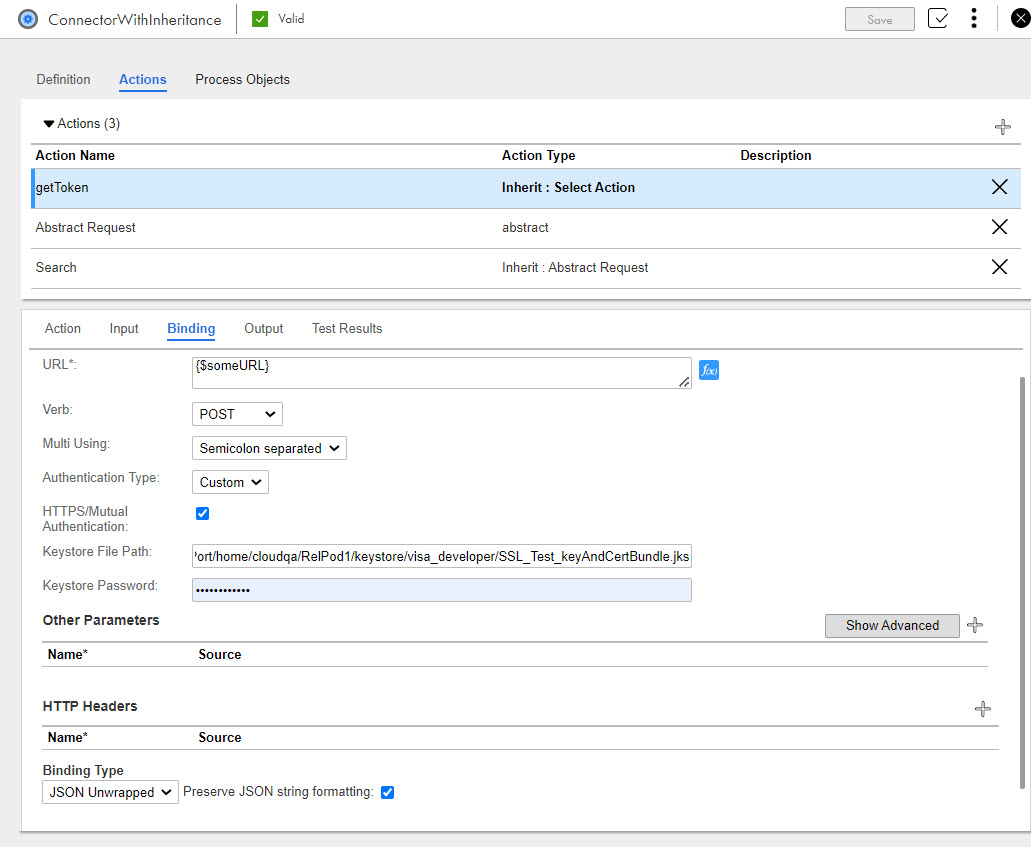
Task: Click the green Valid checkmark icon
Action: pyautogui.click(x=260, y=19)
